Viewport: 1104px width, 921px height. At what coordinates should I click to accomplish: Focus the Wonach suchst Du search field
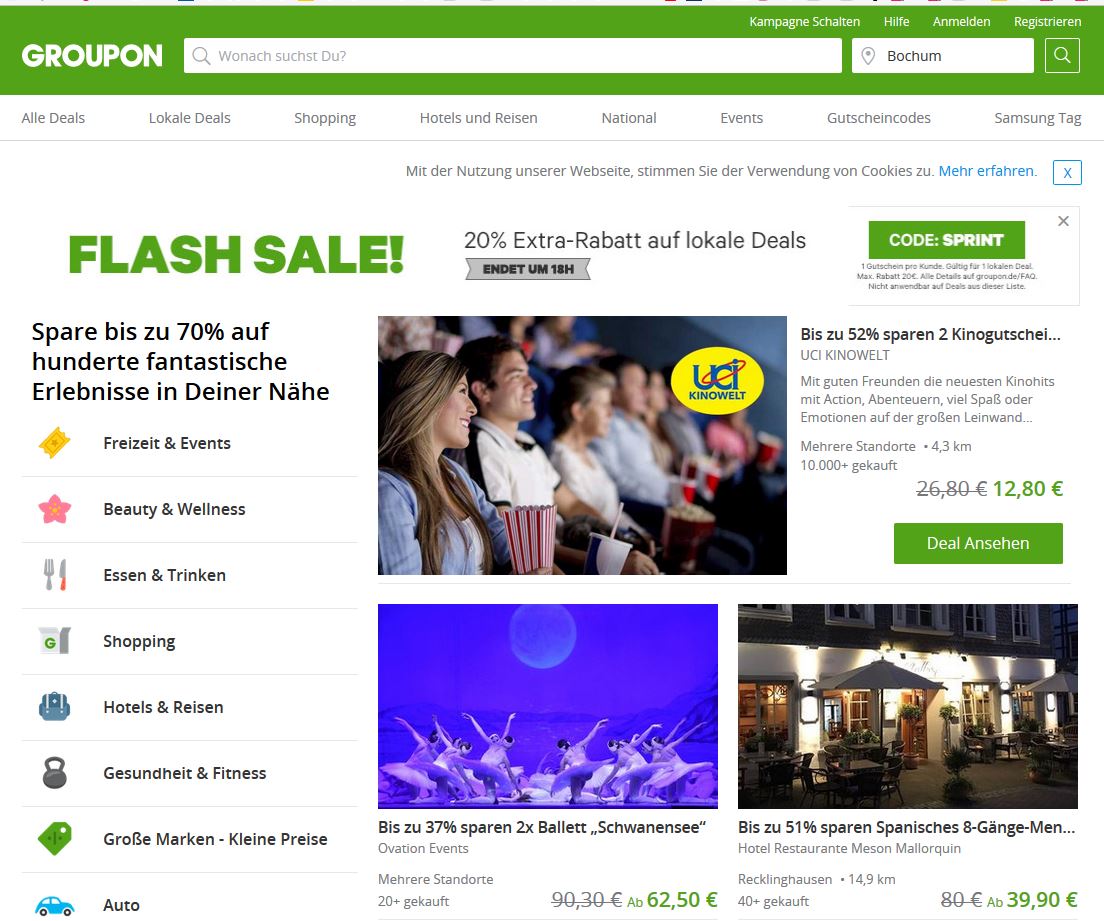[513, 56]
